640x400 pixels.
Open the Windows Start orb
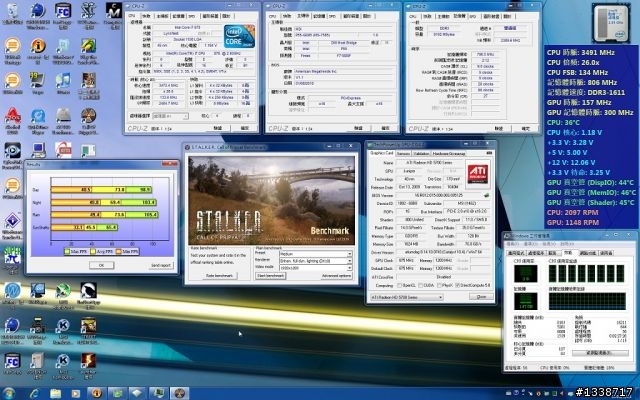pos(9,393)
